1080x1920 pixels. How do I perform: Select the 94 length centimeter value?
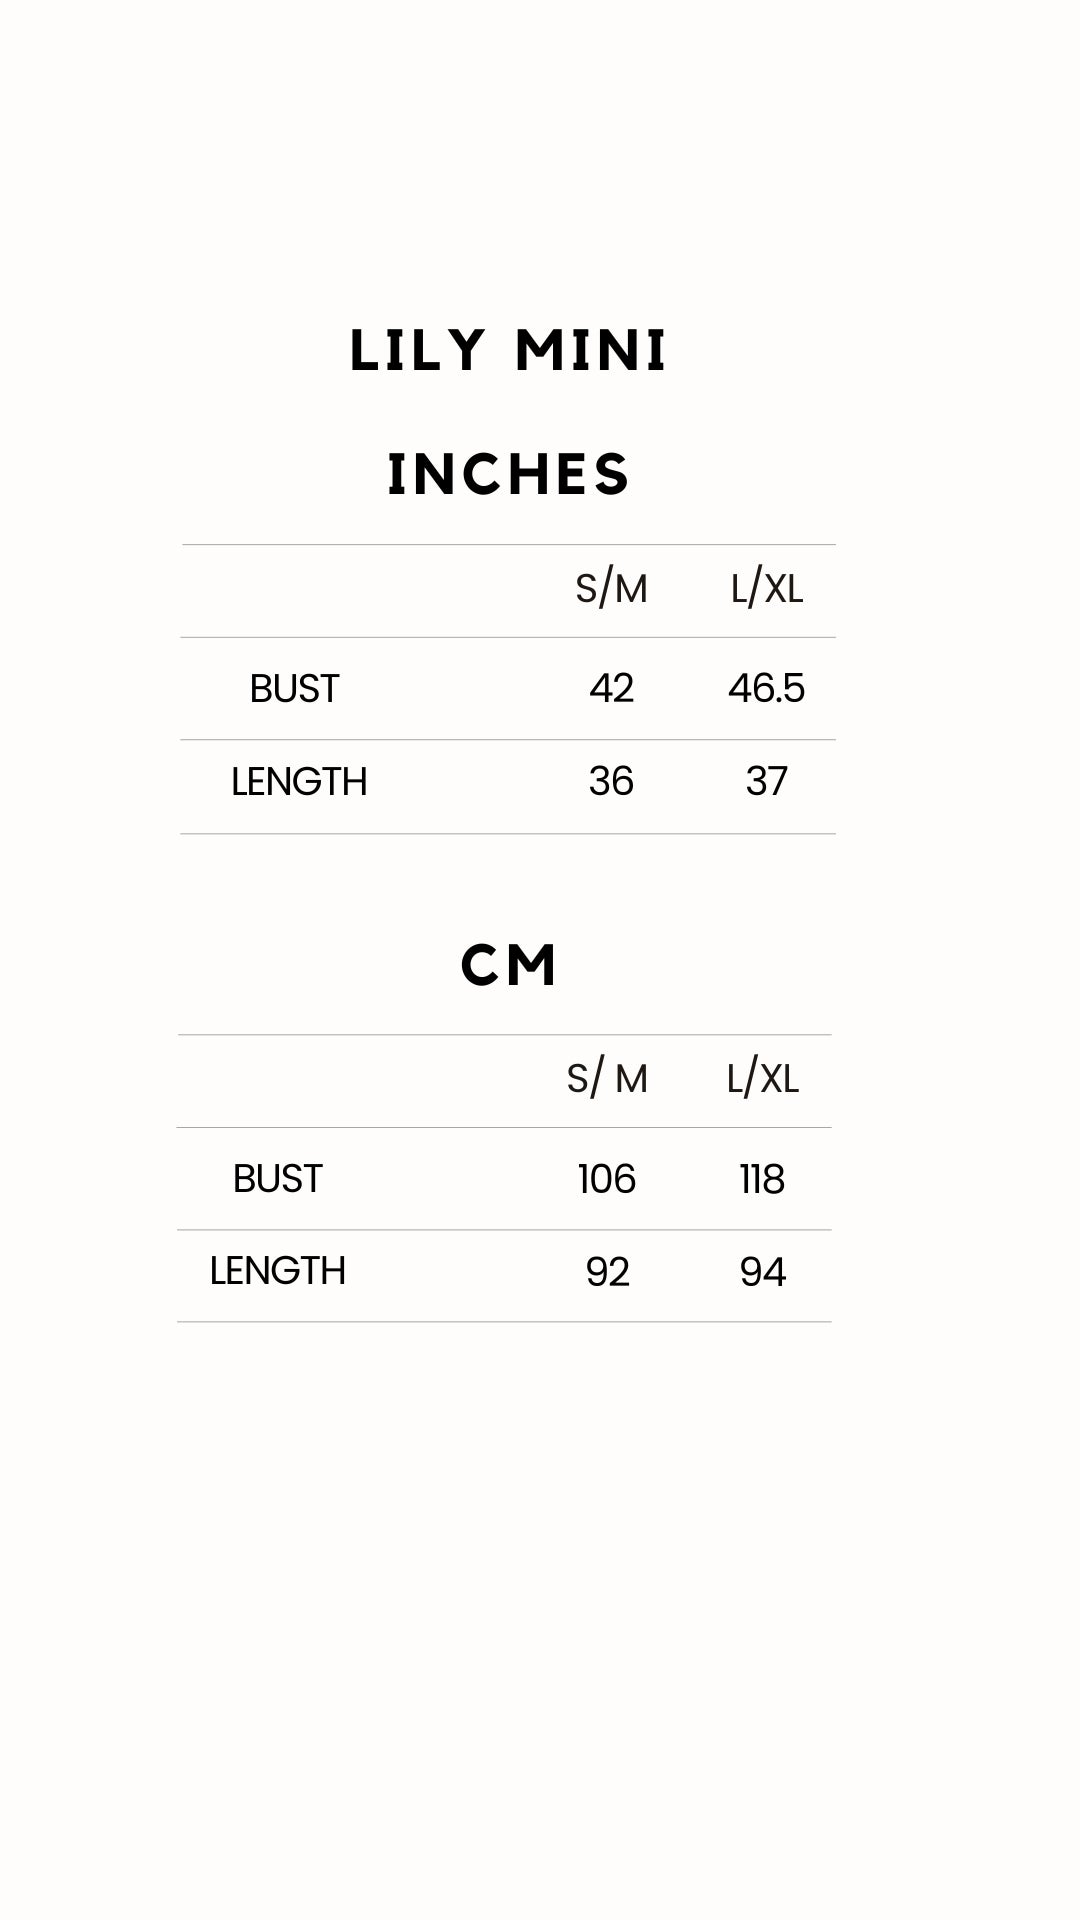[x=763, y=1272]
